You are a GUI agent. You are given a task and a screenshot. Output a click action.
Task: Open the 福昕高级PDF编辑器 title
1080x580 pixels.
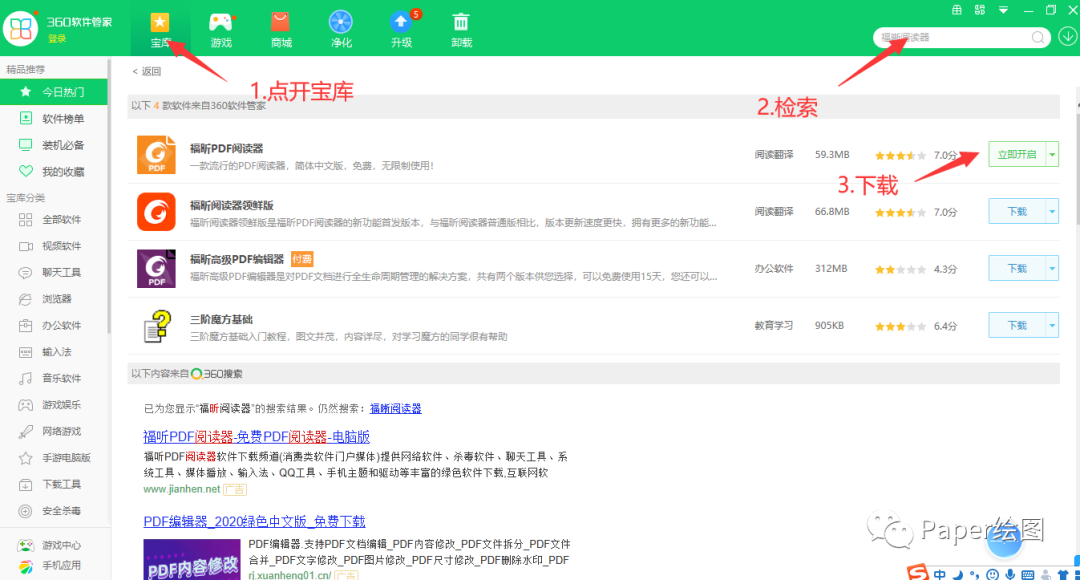[237, 259]
